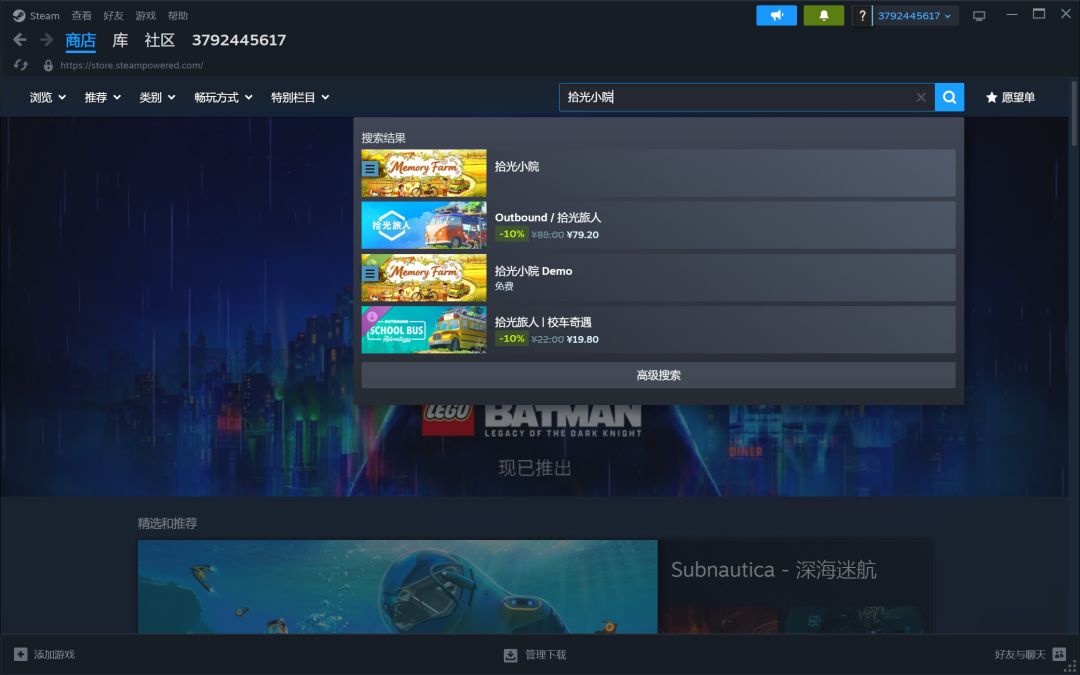Click the download icon by 管理下载

(510, 654)
